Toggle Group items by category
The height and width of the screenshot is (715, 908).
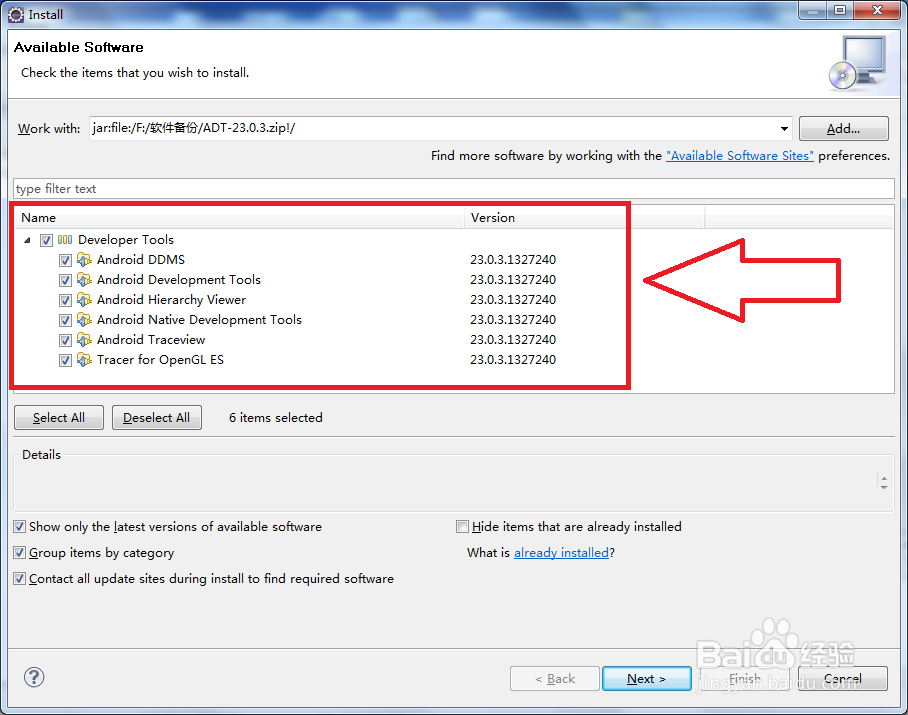(20, 553)
